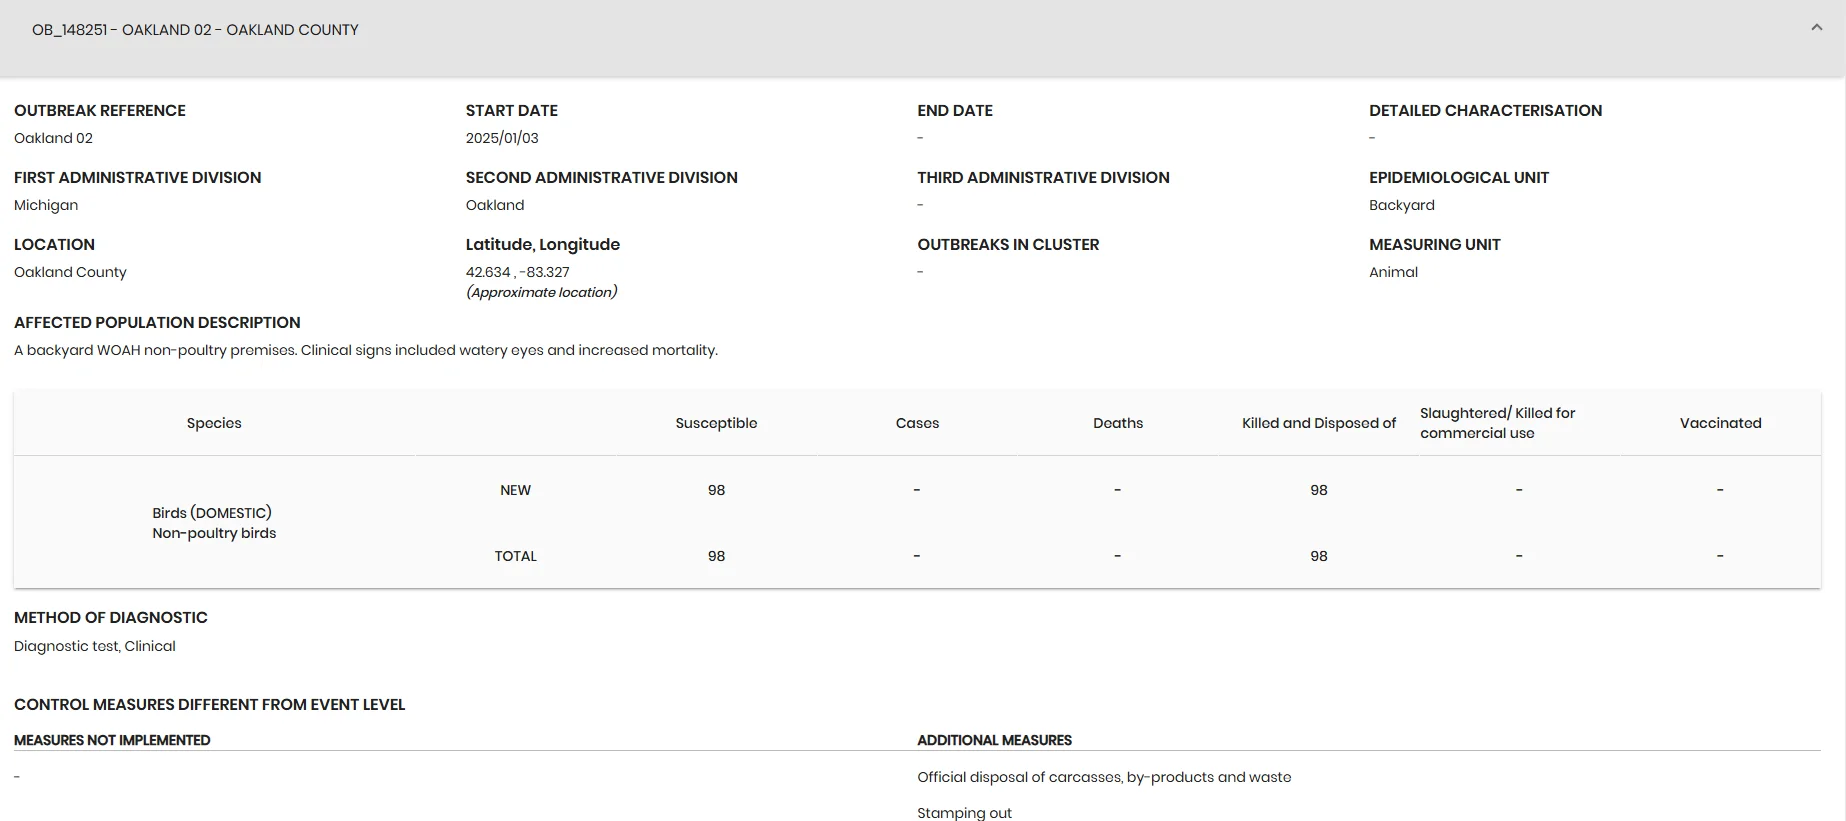The height and width of the screenshot is (821, 1846).
Task: Click the Deaths column header
Action: (1118, 423)
